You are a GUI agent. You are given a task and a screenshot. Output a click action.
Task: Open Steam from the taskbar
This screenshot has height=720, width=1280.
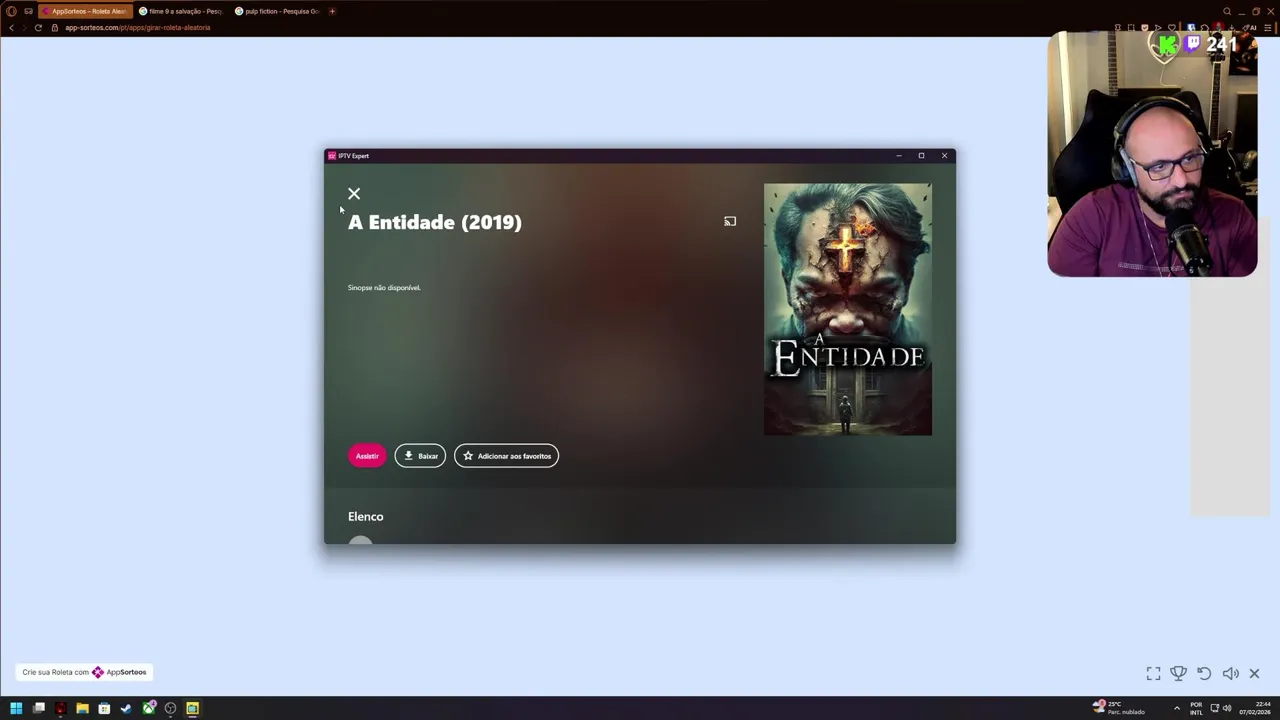tap(126, 708)
